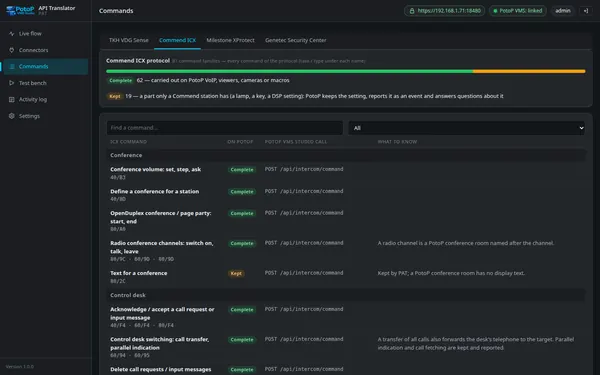
Task: Click the https://192.168.1.71:18480 server address pill
Action: 445,11
